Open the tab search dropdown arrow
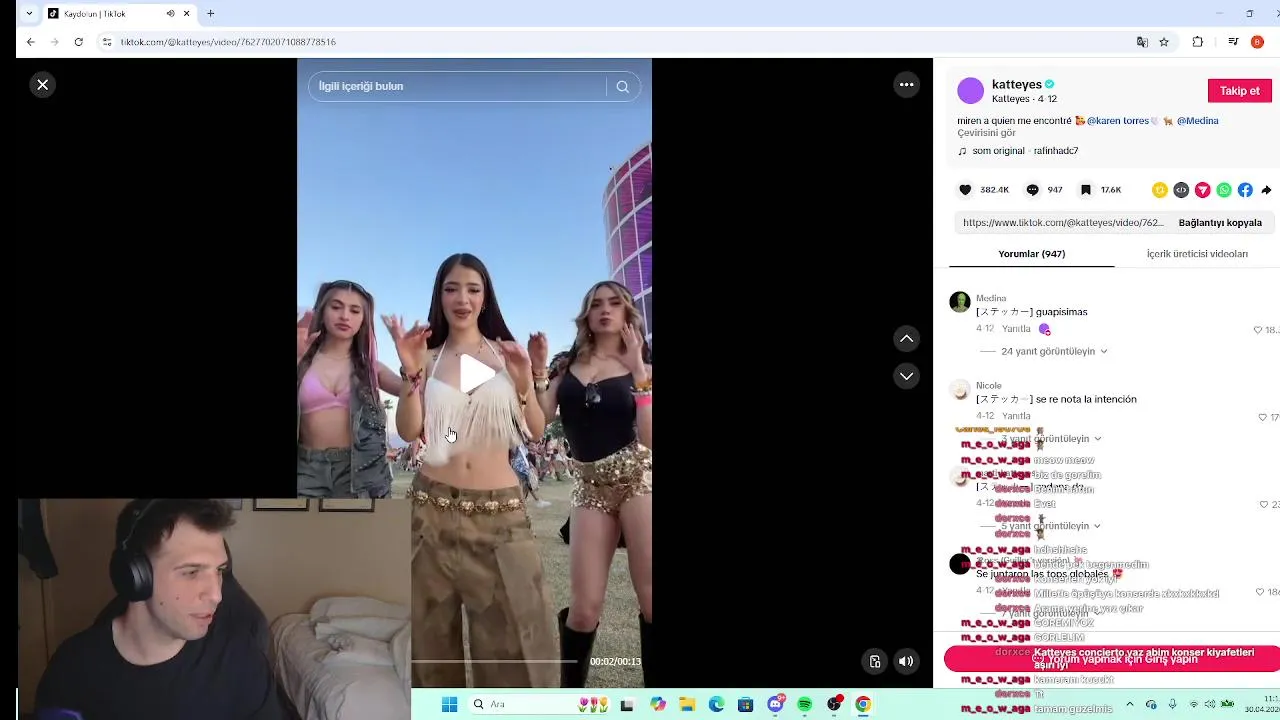 point(28,14)
